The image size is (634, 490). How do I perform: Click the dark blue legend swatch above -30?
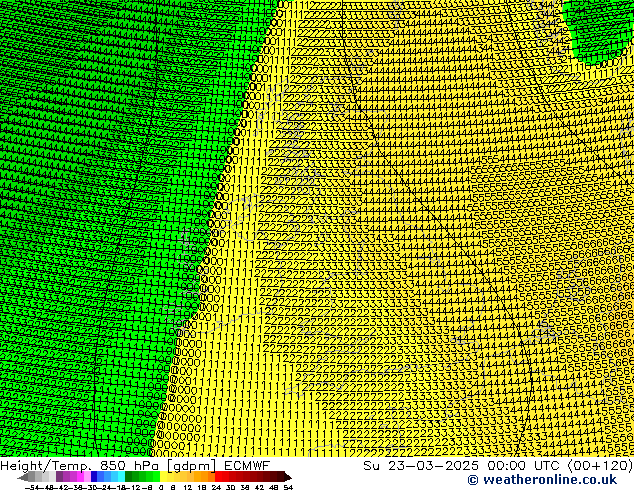[x=94, y=477]
